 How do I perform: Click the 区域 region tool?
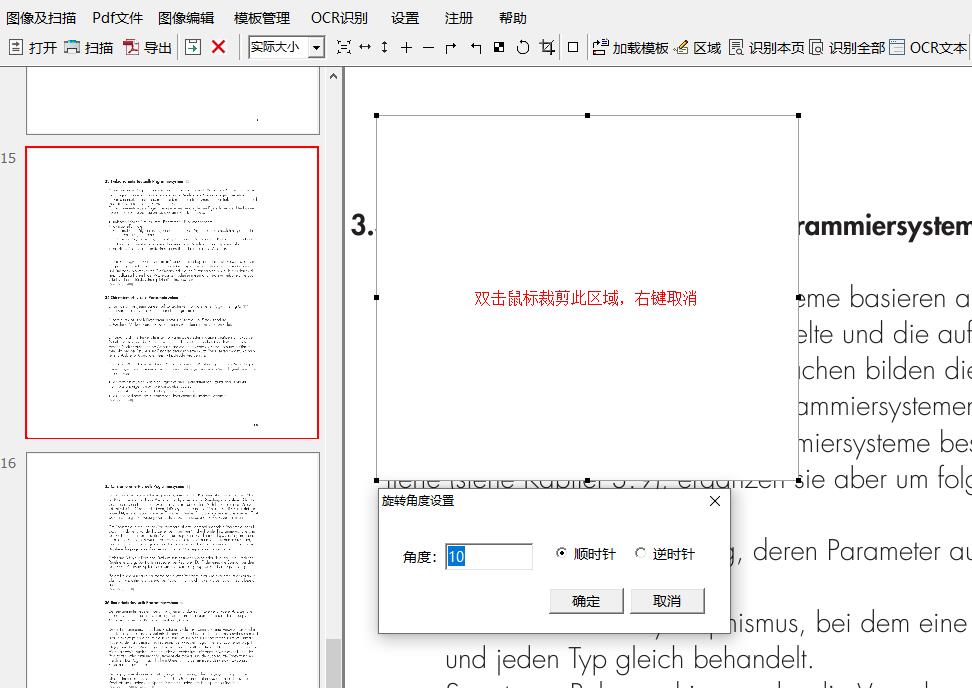tap(699, 47)
